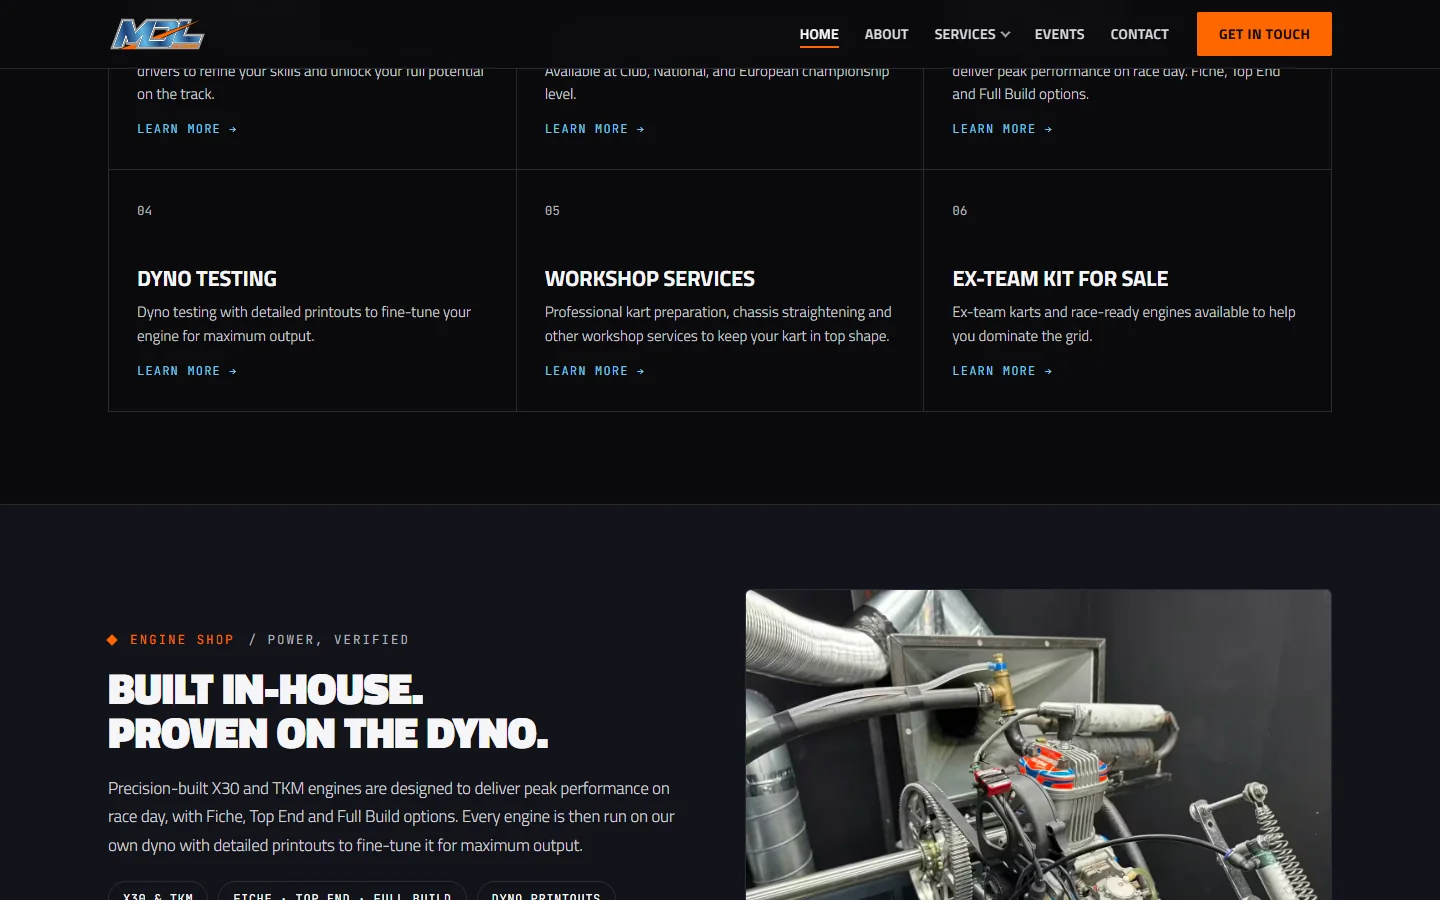Click Learn More under Dyno Testing
Screen dimensions: 1440x900
[x=187, y=371]
